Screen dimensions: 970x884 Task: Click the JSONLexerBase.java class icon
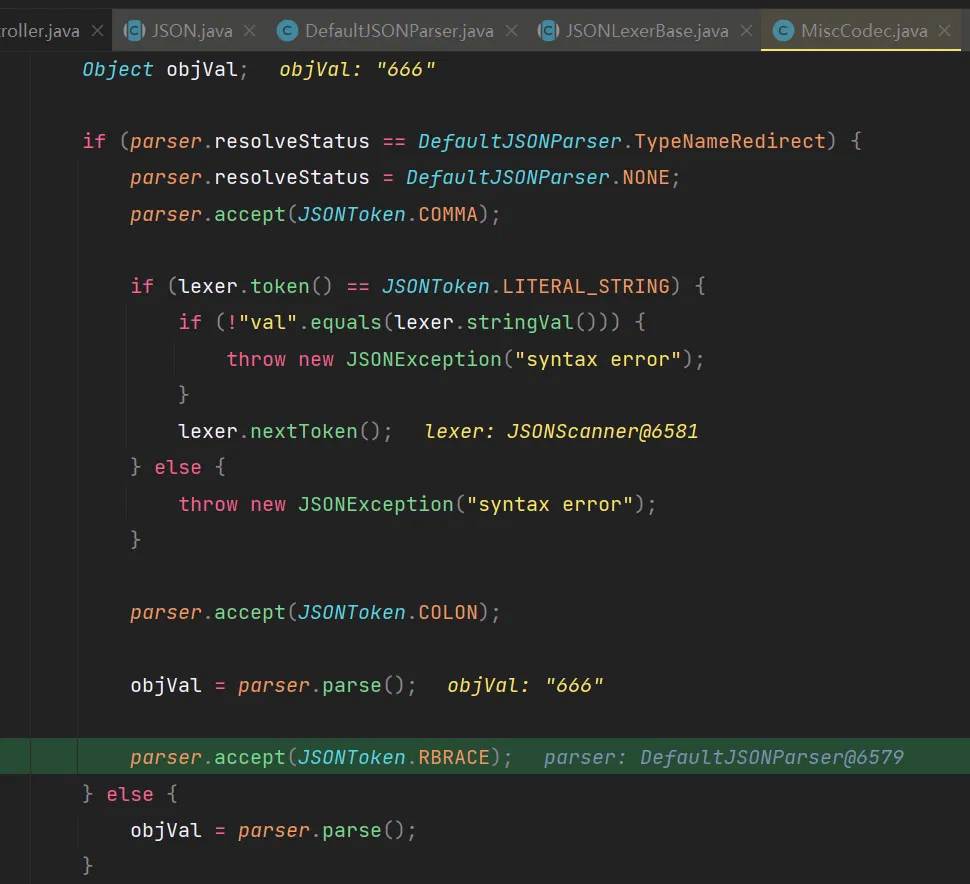[x=548, y=31]
